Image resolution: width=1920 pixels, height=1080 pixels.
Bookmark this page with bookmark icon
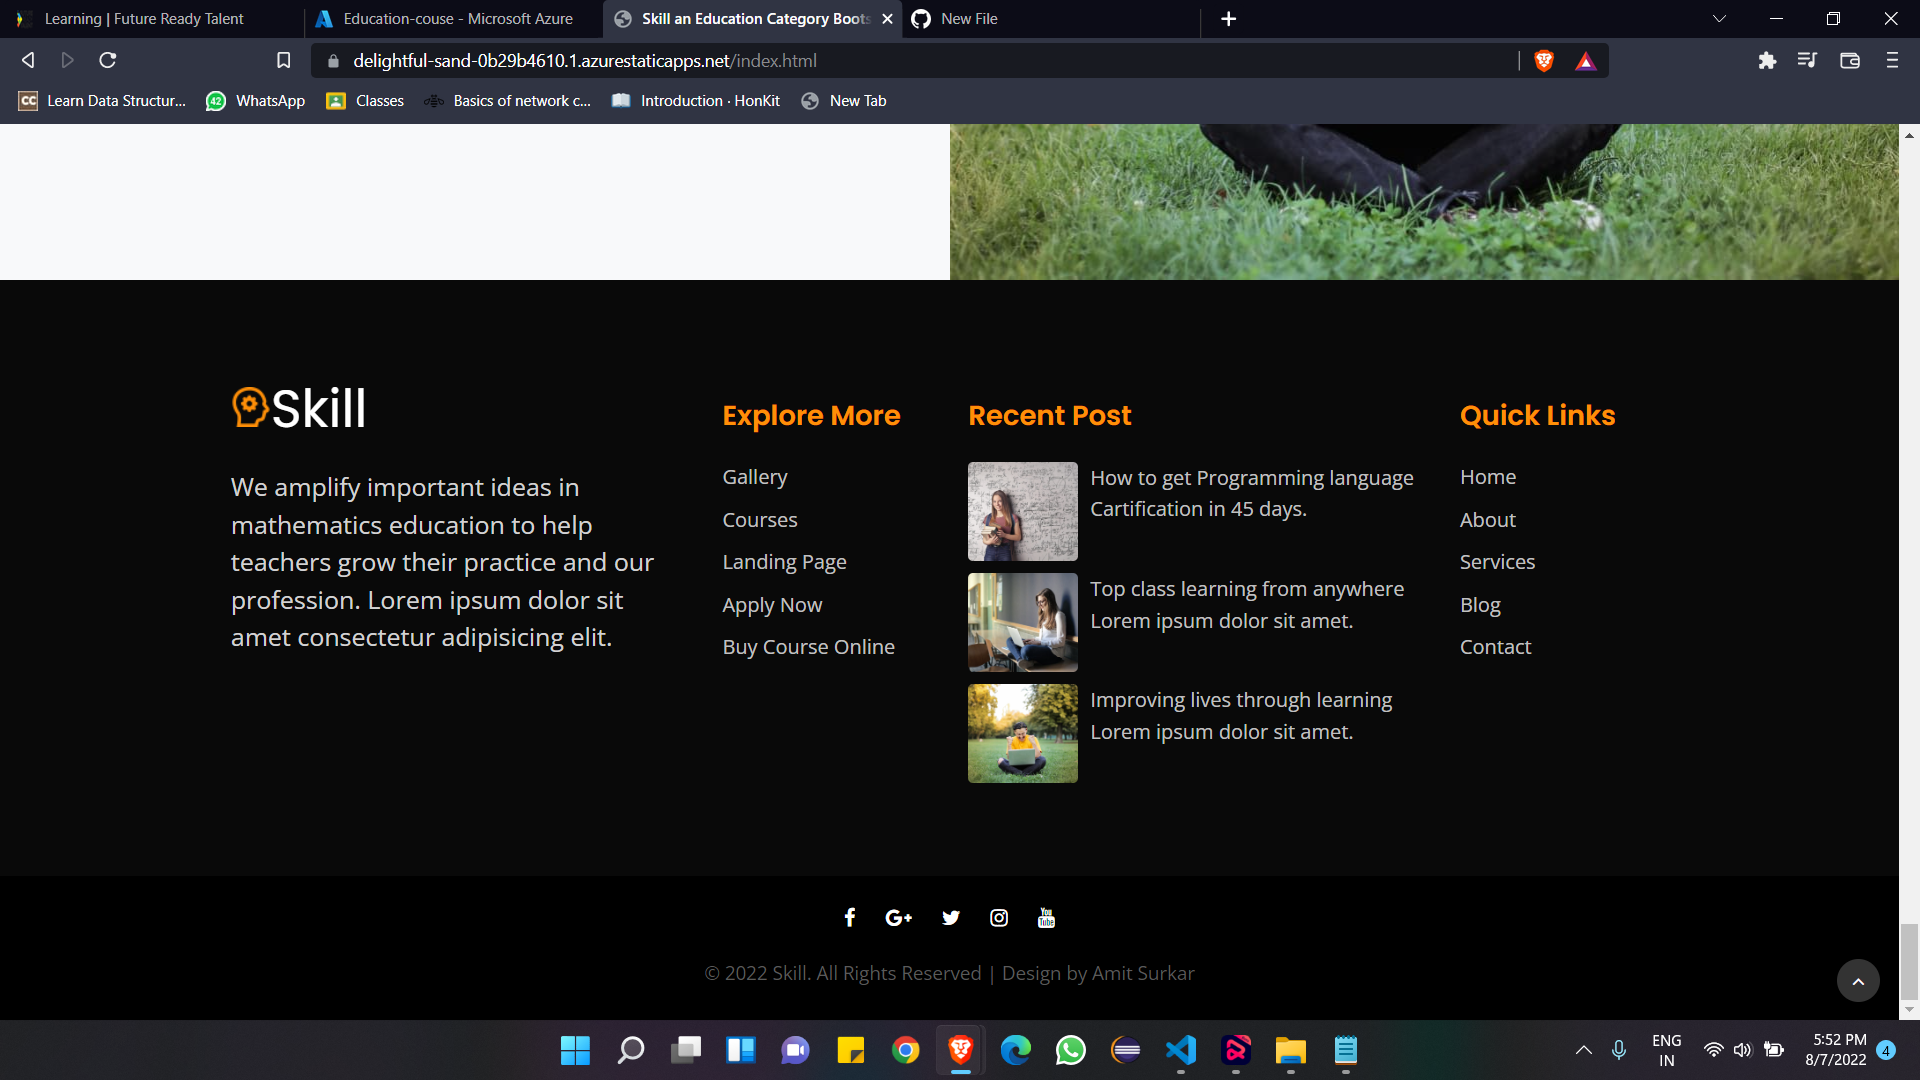click(x=283, y=61)
